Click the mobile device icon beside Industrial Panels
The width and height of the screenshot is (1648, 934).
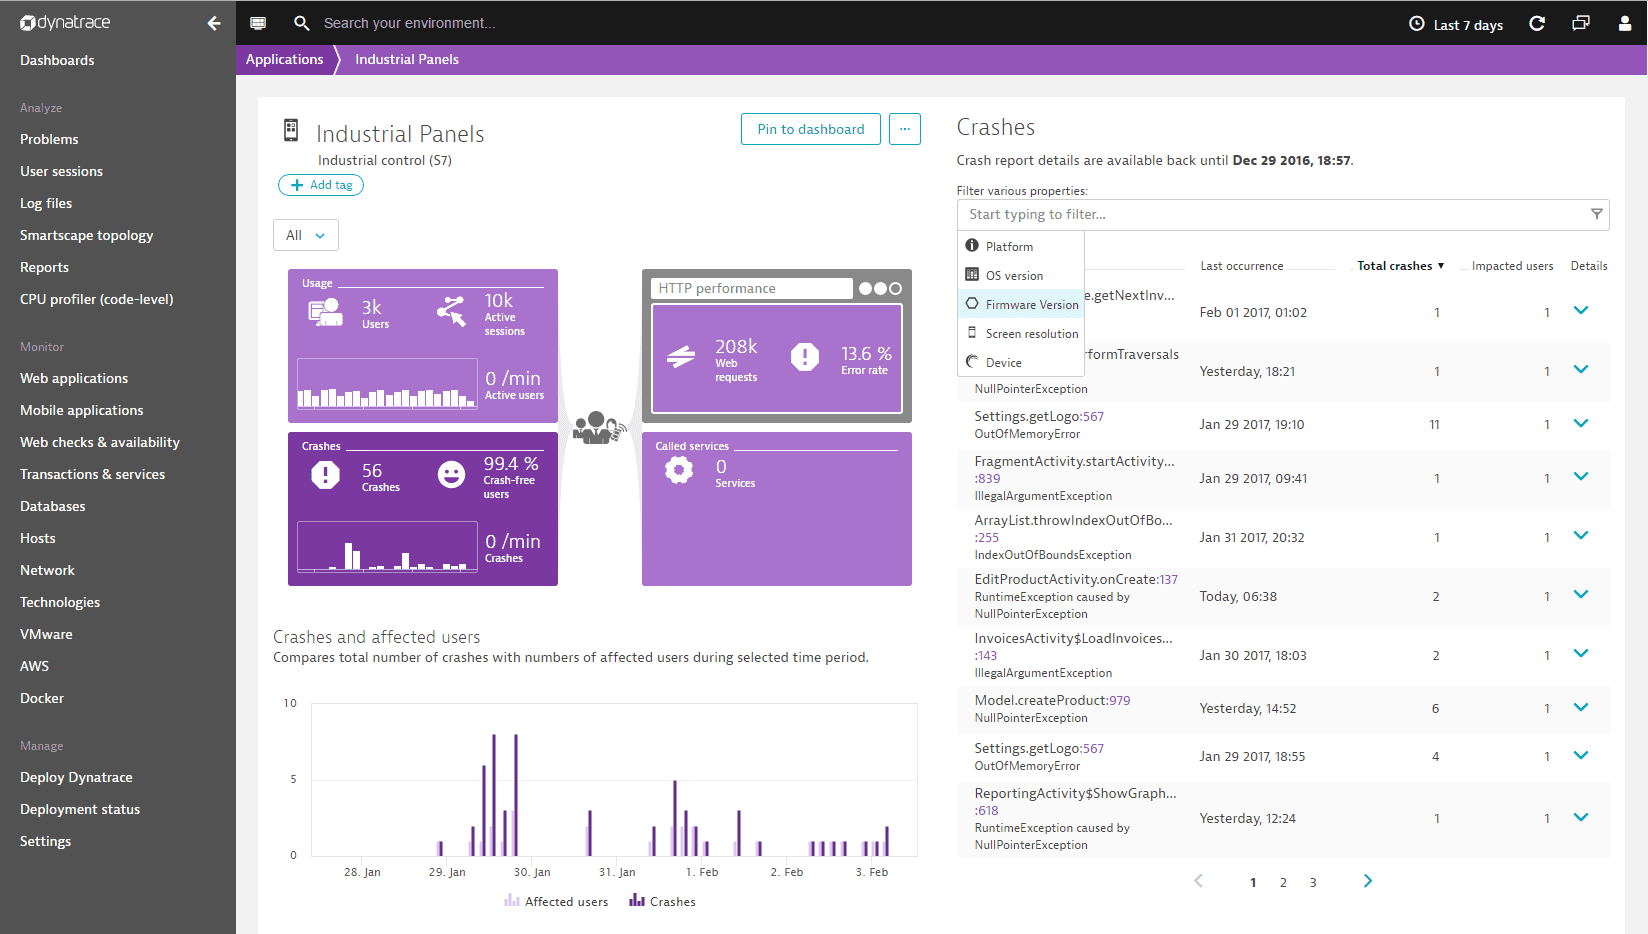coord(291,129)
